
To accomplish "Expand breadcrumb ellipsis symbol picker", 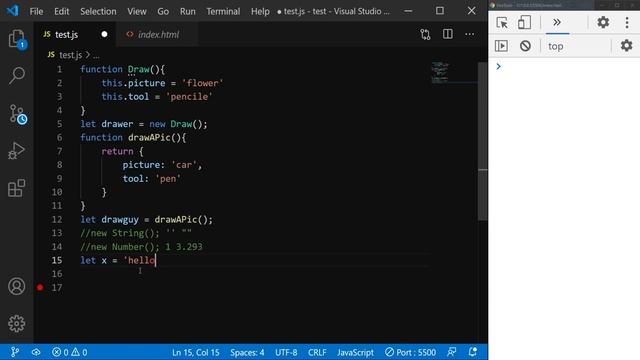I will coord(96,55).
